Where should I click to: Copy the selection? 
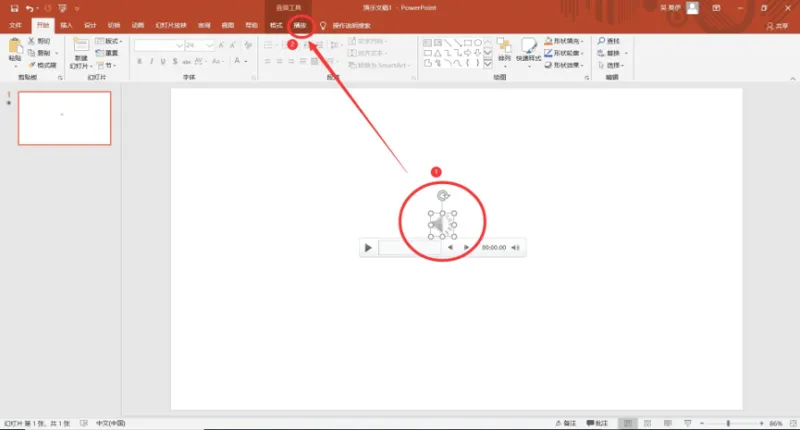39,53
